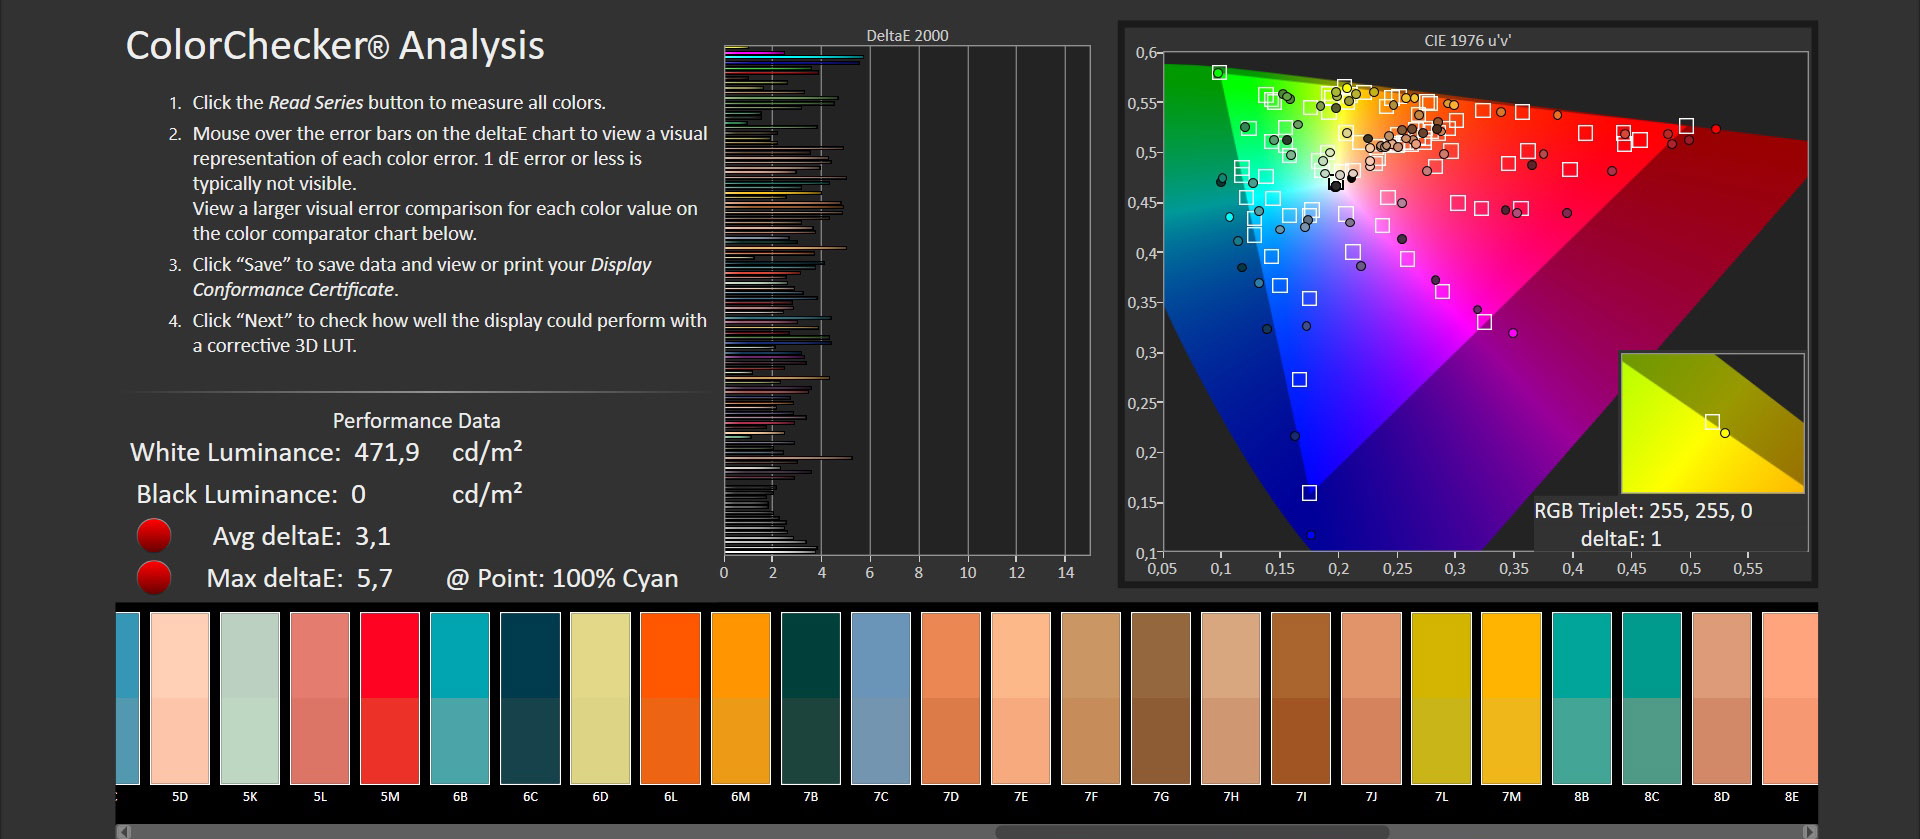Click the White Luminance value 471,9

point(387,452)
